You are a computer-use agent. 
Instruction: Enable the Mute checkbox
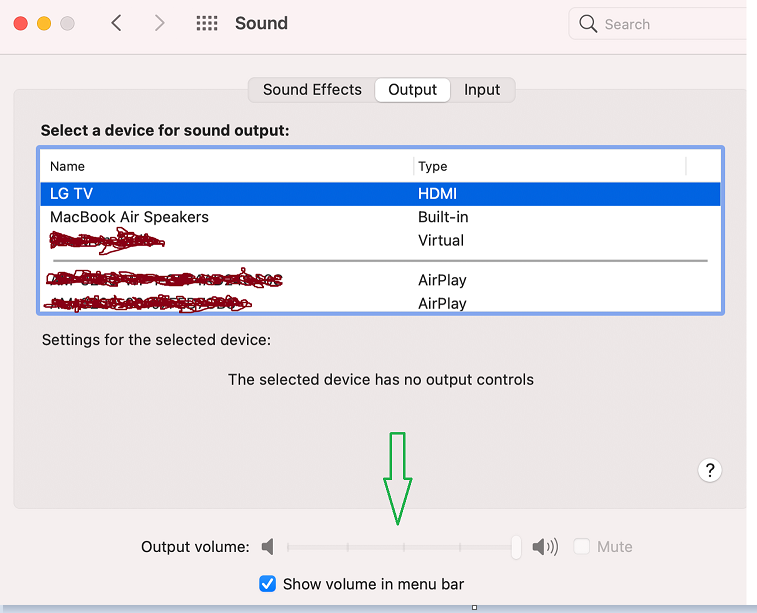coord(581,547)
